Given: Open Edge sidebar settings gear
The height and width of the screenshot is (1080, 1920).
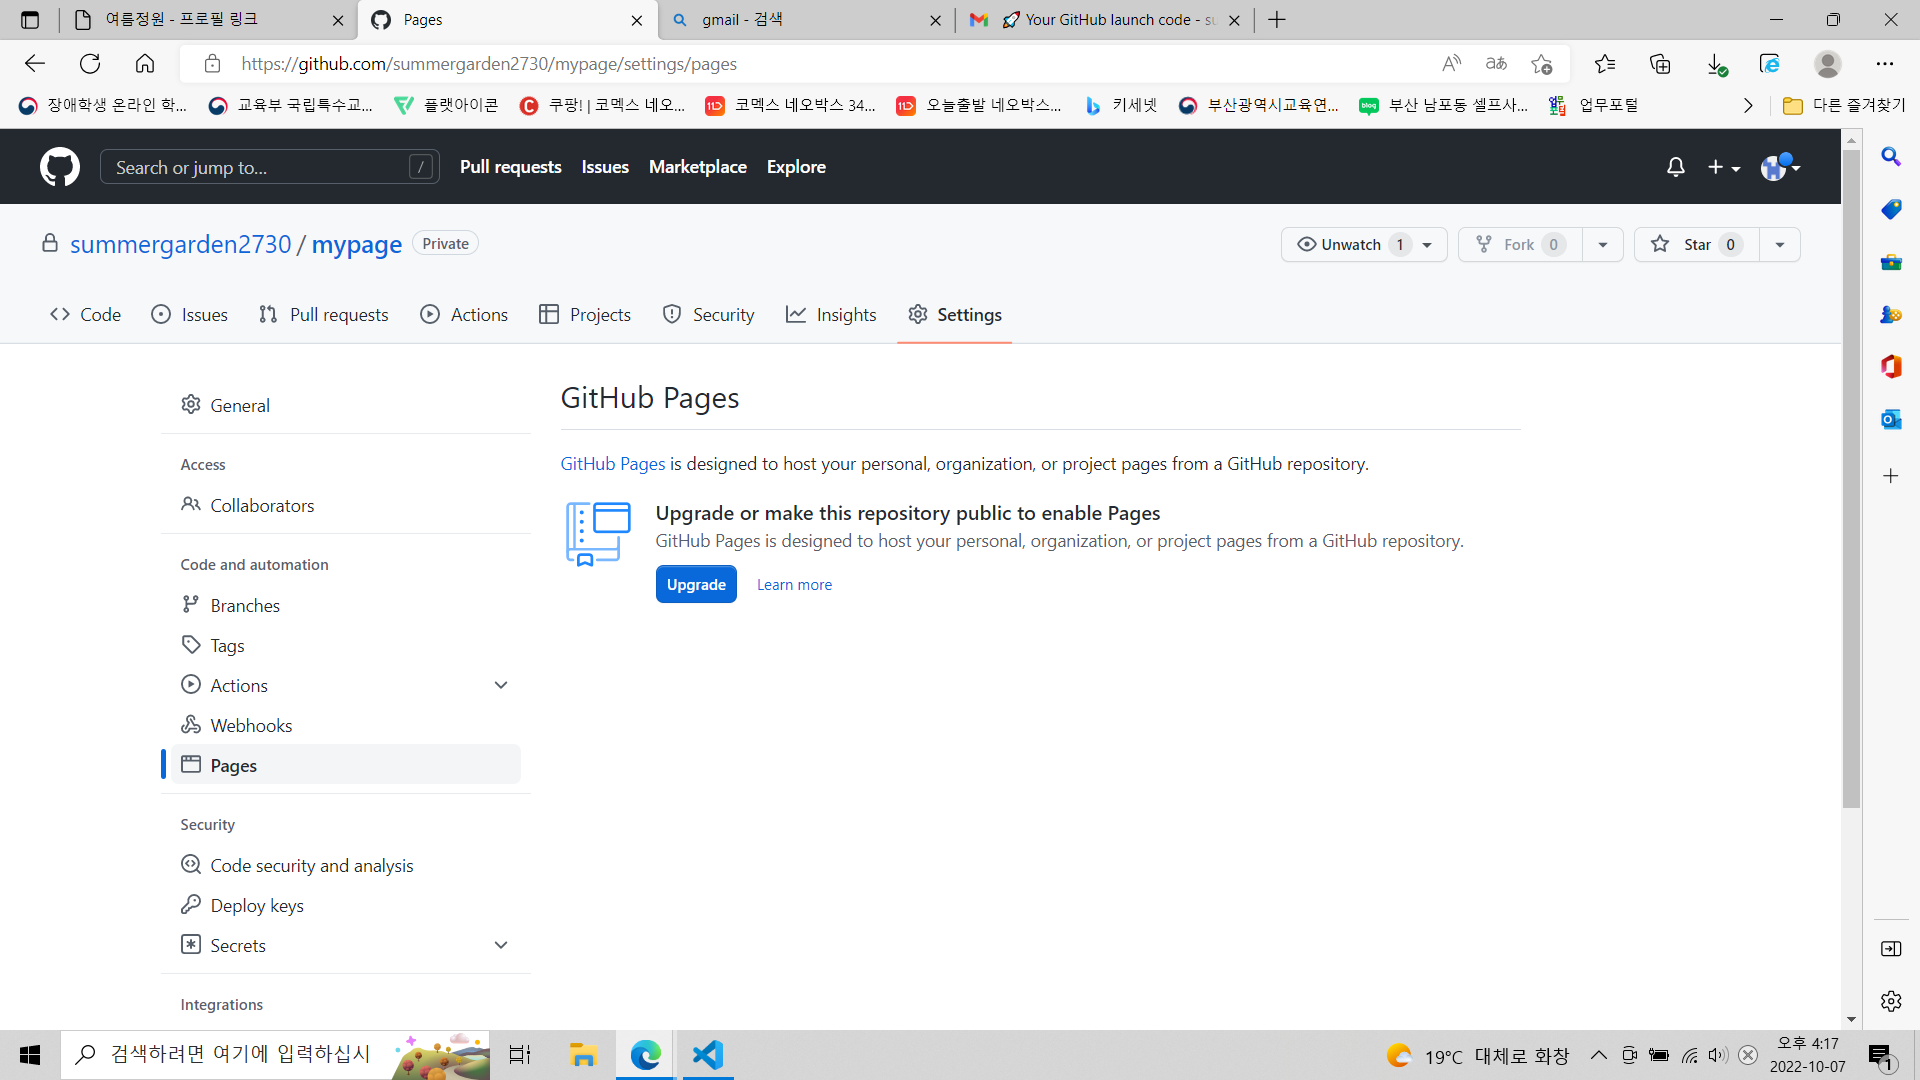Looking at the screenshot, I should click(1891, 1001).
